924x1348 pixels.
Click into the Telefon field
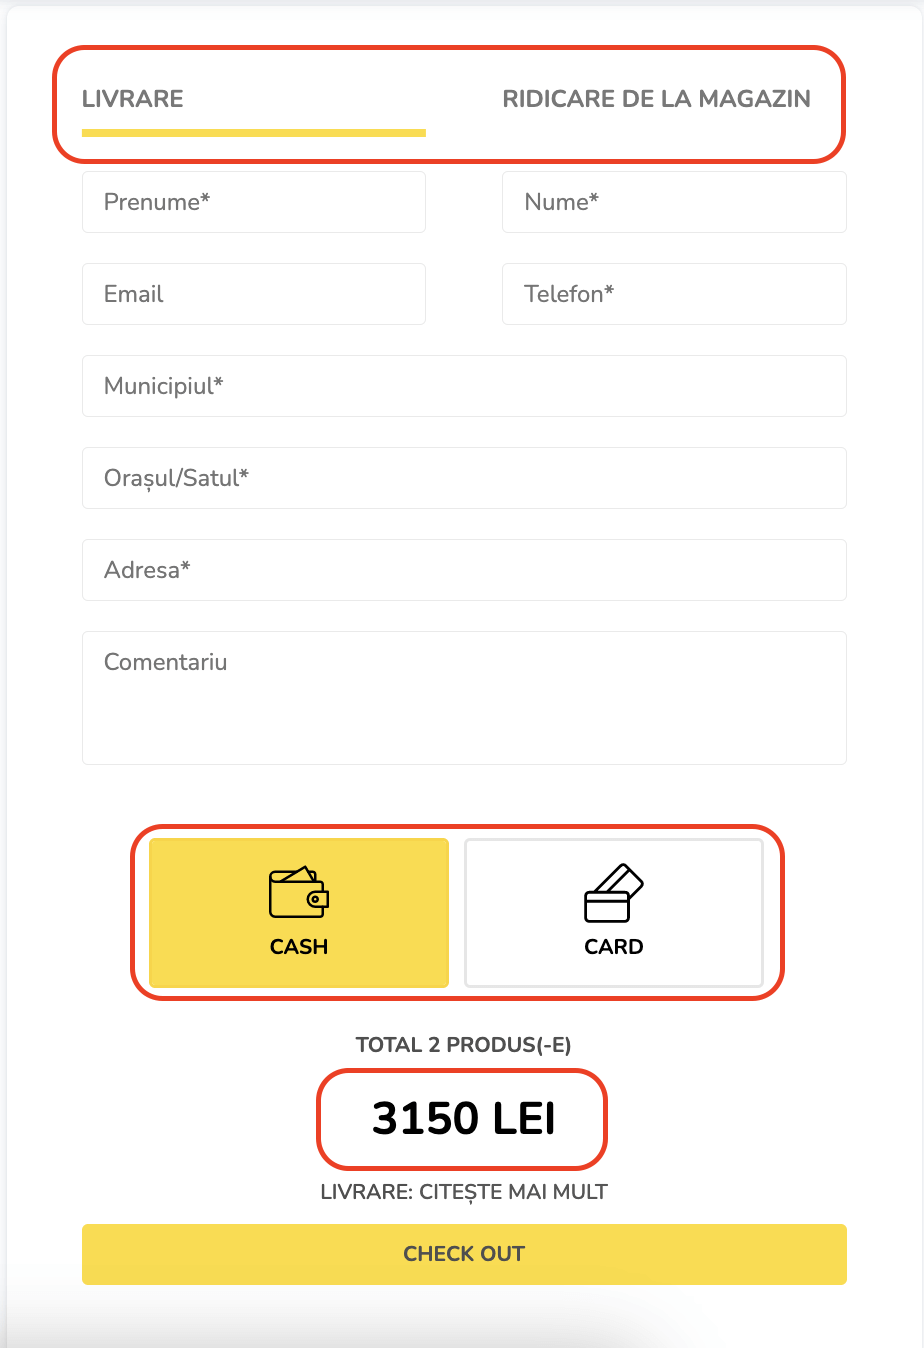tap(674, 294)
